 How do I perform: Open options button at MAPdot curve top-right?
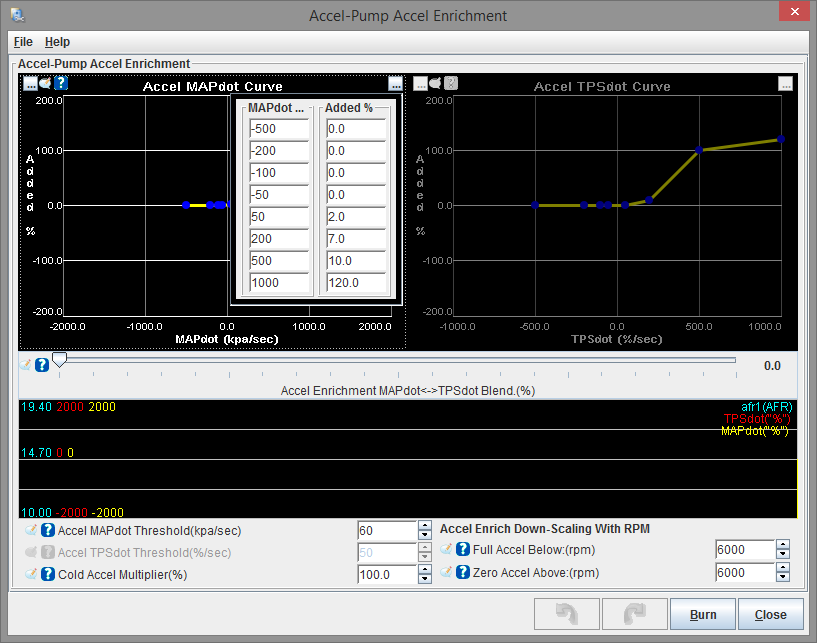[396, 84]
